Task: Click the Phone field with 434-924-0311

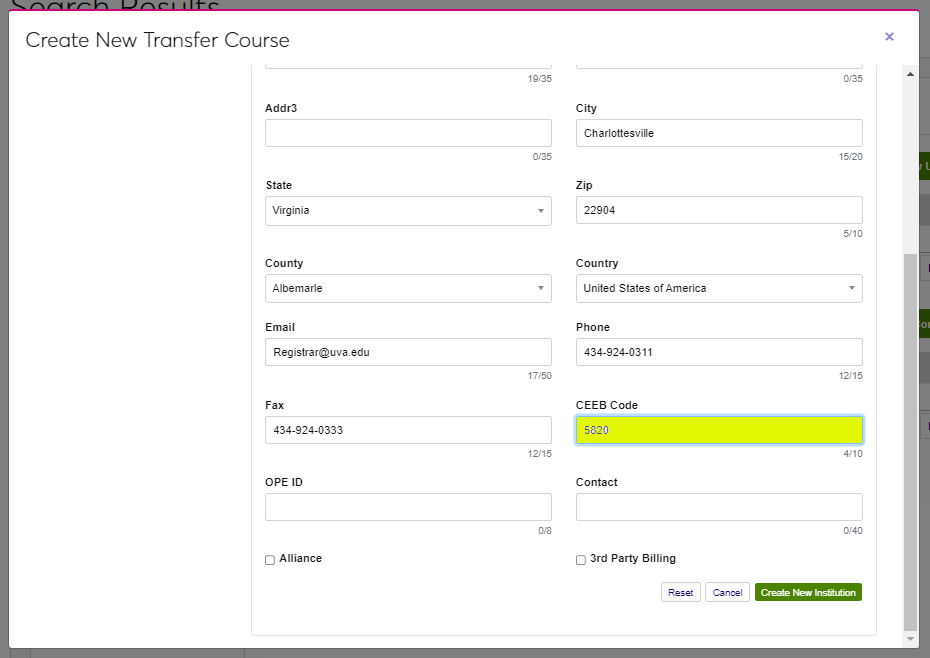Action: pos(719,352)
